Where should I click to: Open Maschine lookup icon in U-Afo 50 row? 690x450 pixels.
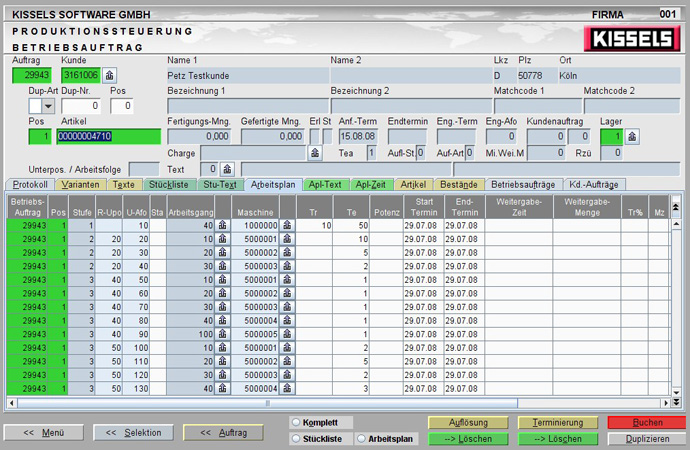point(287,280)
